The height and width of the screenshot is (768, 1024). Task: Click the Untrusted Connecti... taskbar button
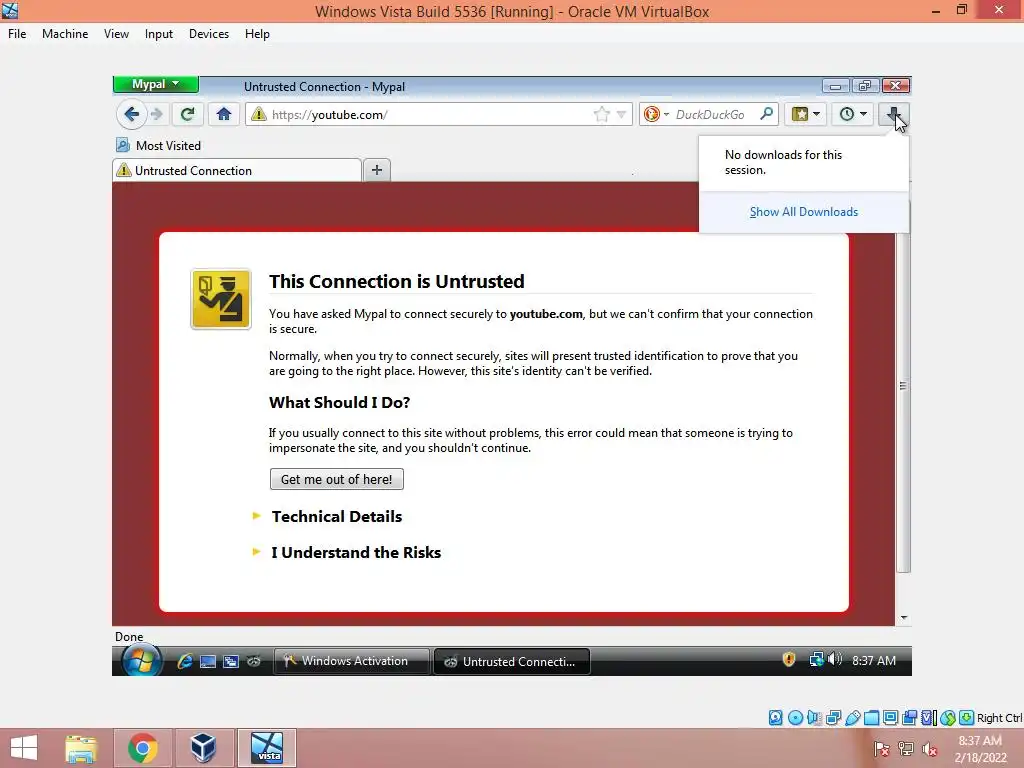(512, 662)
